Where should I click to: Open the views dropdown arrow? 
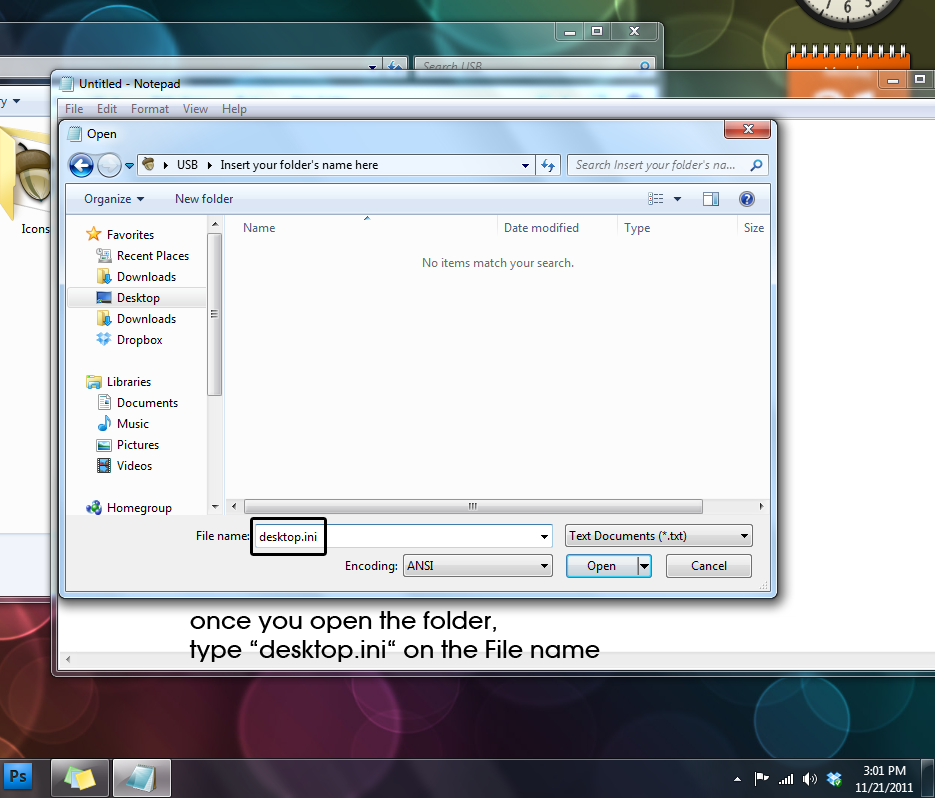coord(676,198)
